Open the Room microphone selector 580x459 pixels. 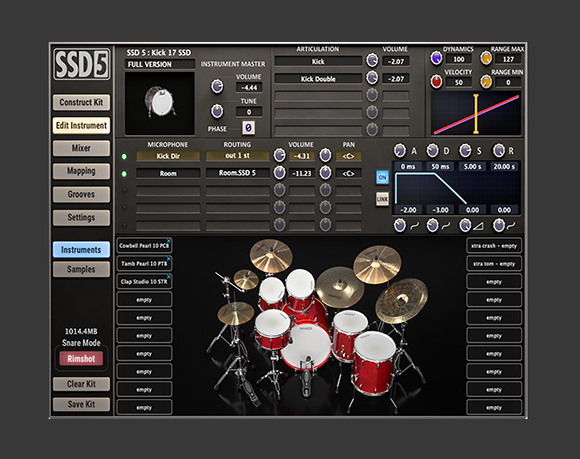[x=168, y=173]
